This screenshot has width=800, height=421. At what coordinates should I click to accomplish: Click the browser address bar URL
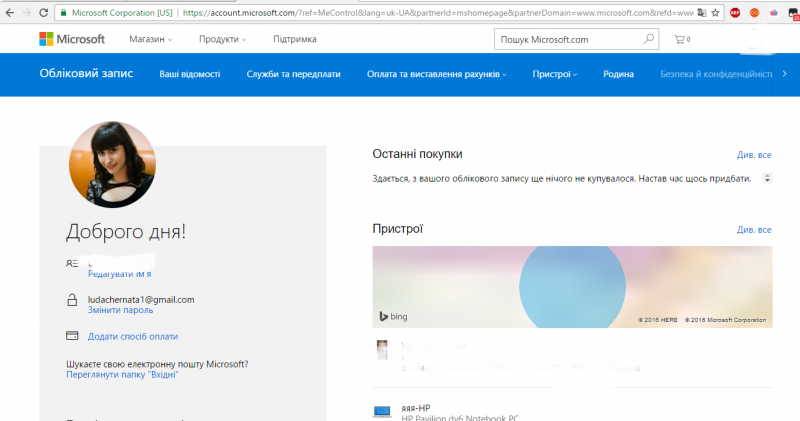(x=438, y=13)
